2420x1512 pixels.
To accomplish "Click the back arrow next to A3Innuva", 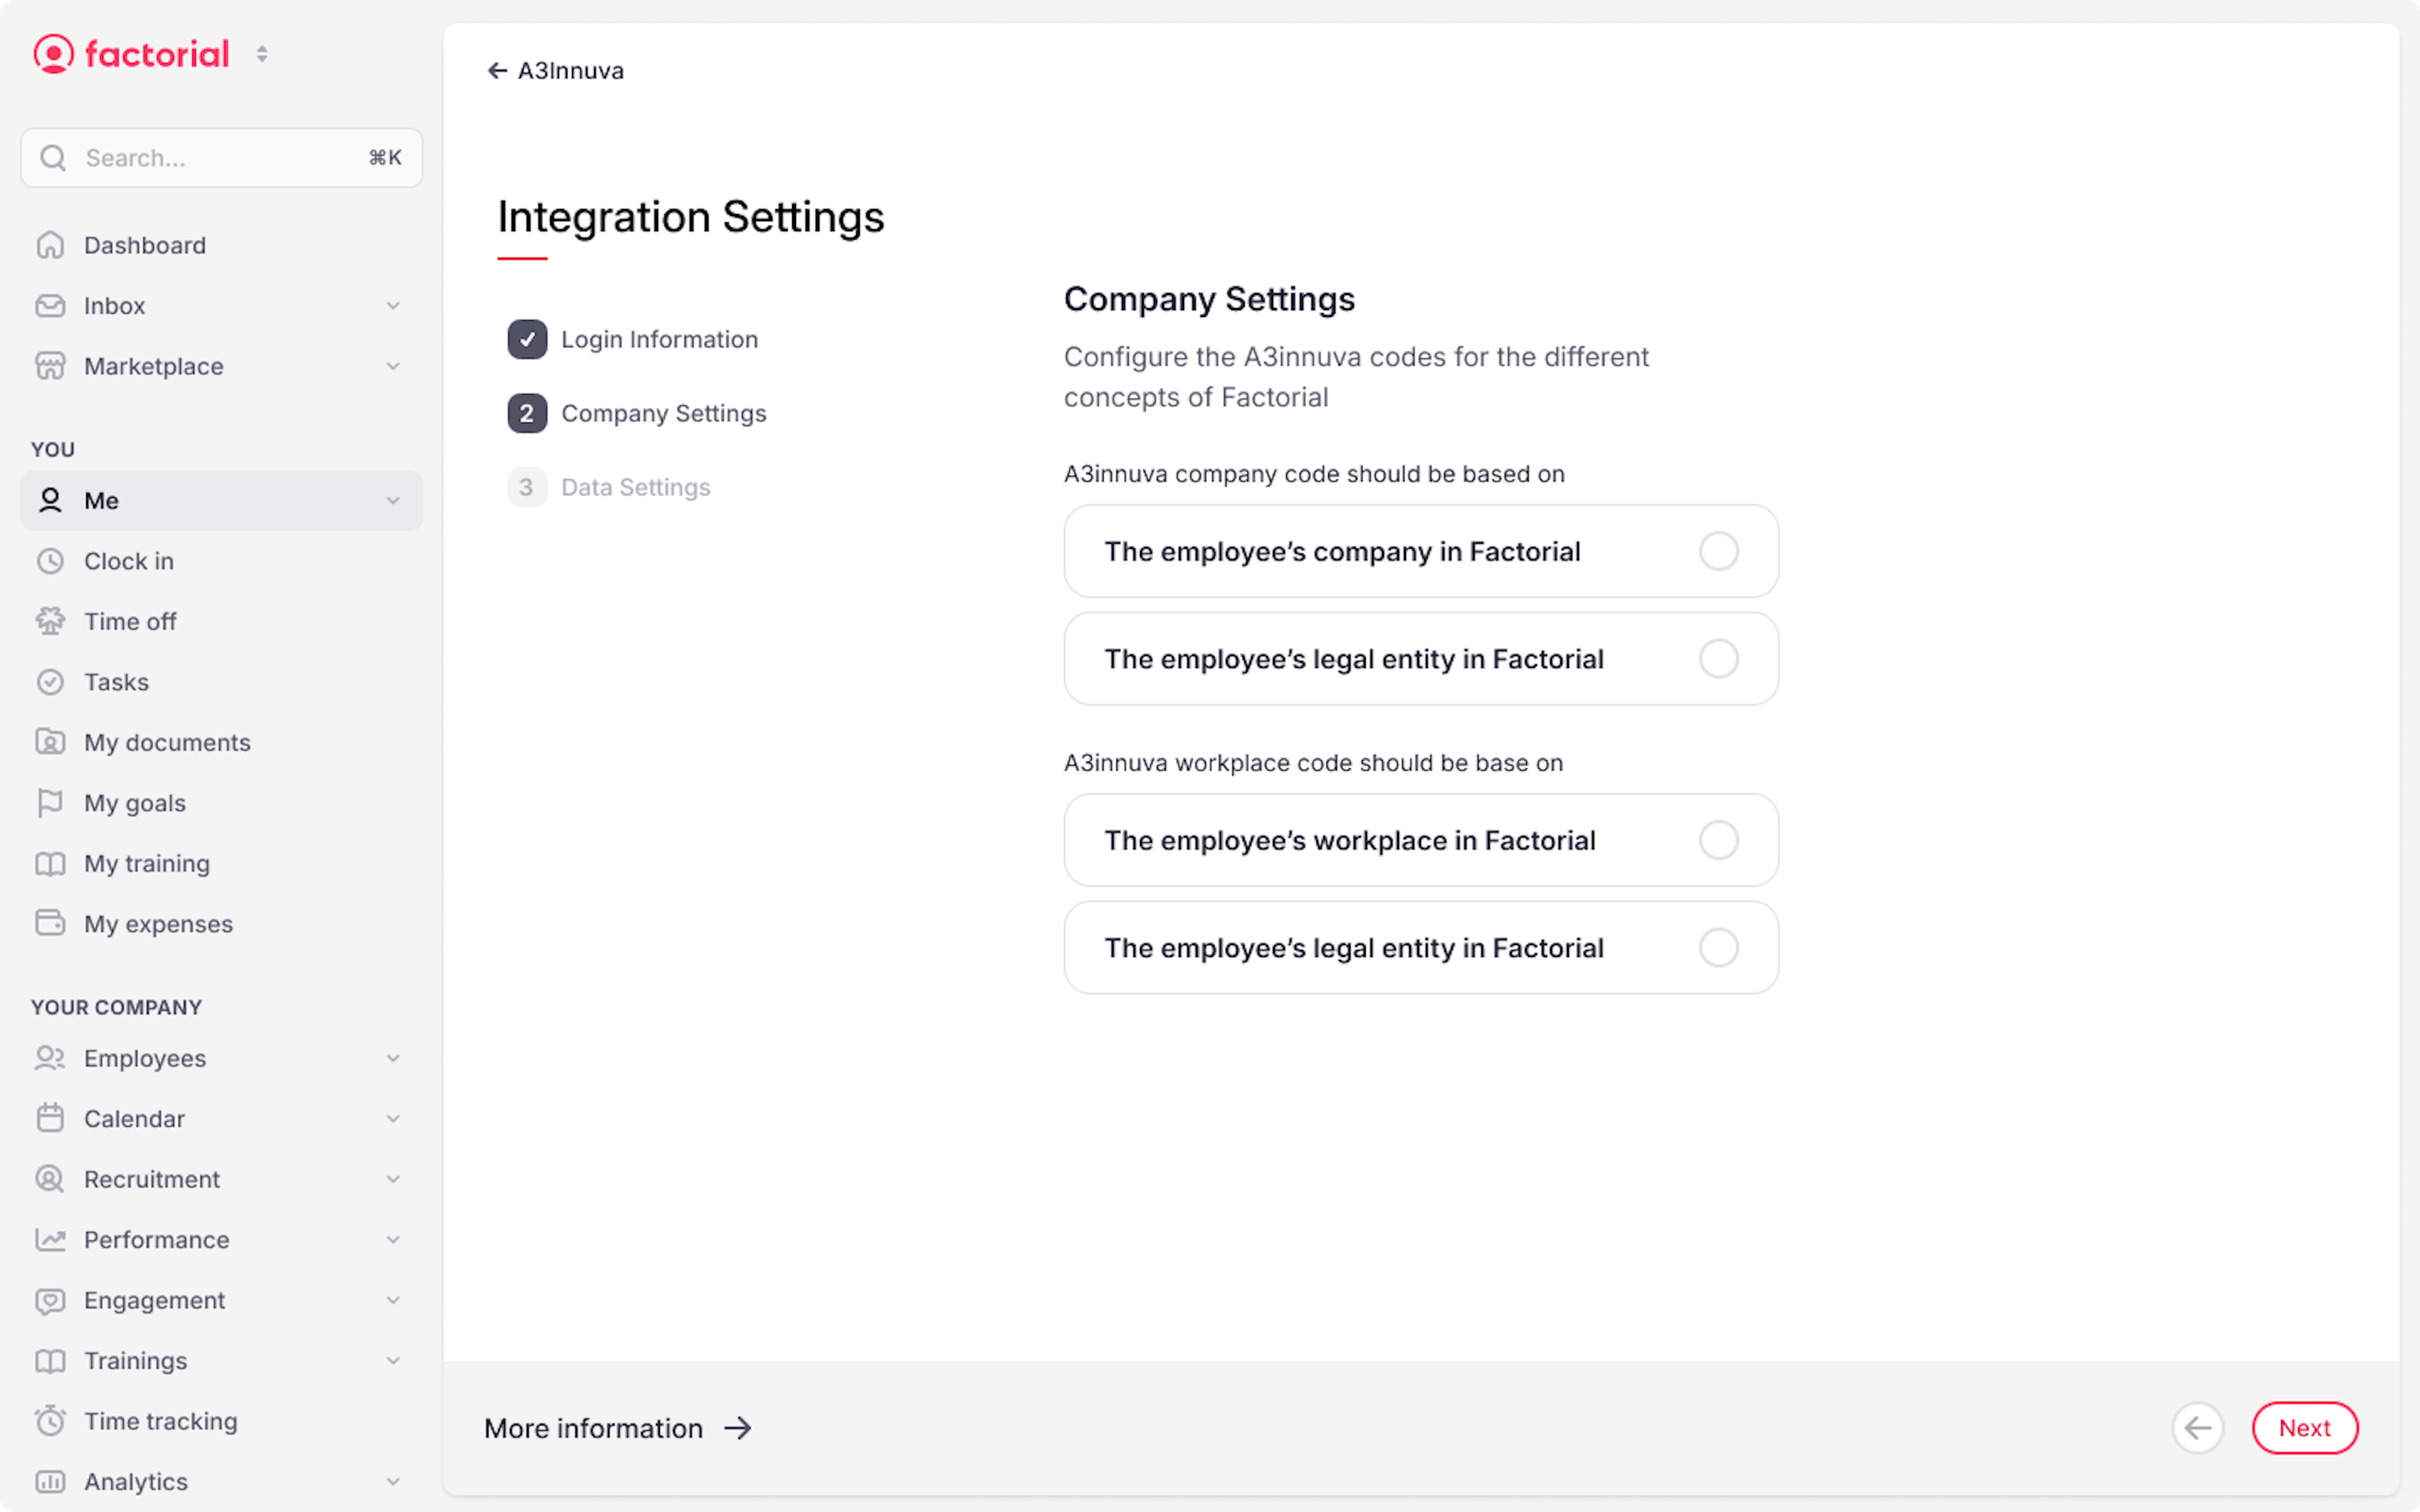I will 497,70.
